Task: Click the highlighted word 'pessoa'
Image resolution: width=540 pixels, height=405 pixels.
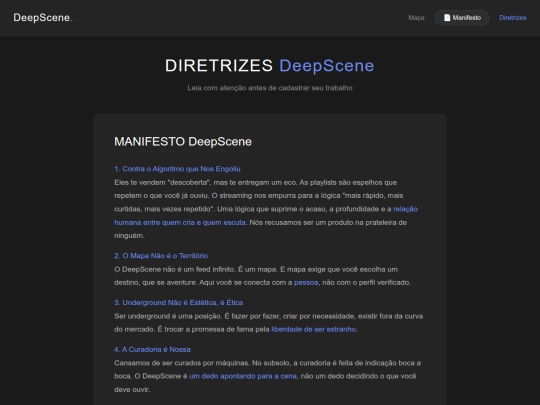Action: 306,282
